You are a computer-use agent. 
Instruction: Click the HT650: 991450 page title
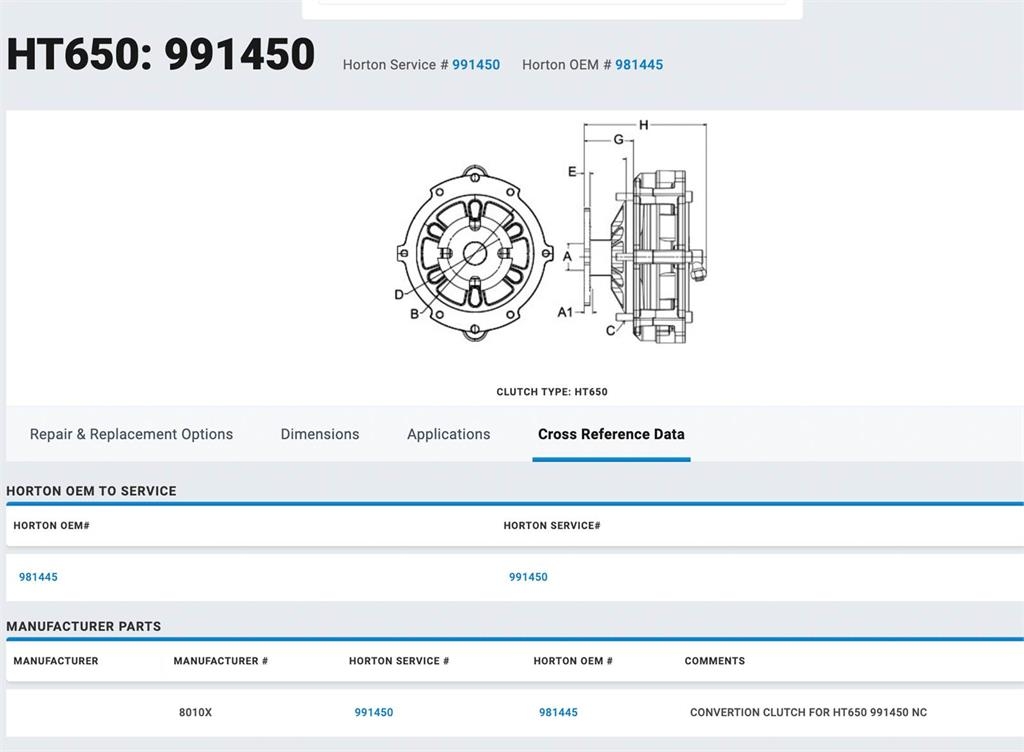point(161,54)
